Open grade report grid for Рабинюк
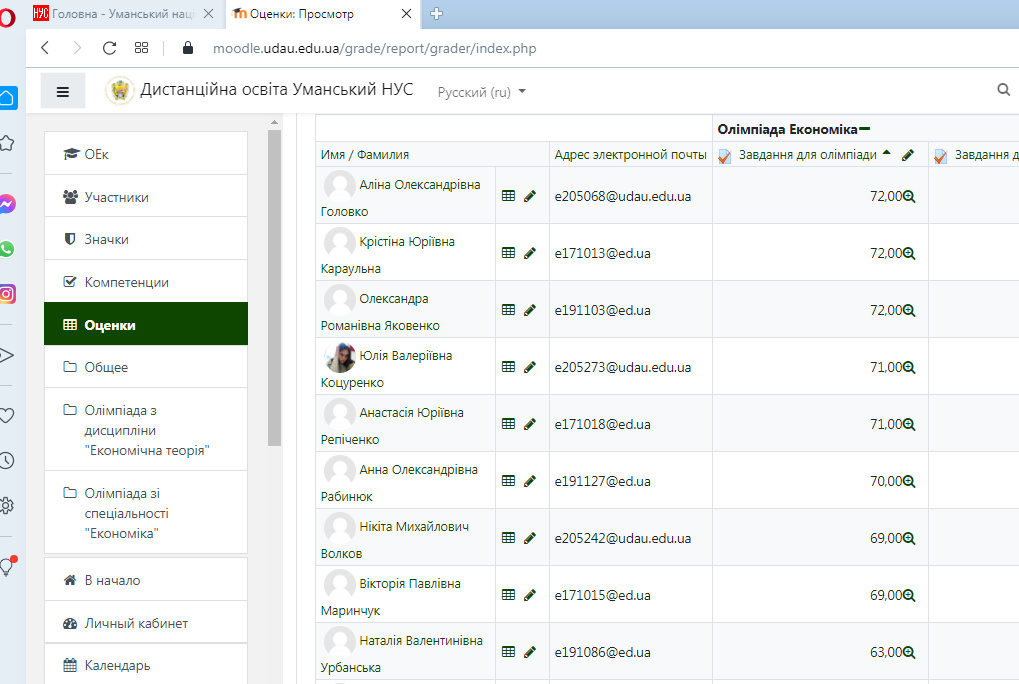Screen dimensions: 1019x684 tap(509, 481)
